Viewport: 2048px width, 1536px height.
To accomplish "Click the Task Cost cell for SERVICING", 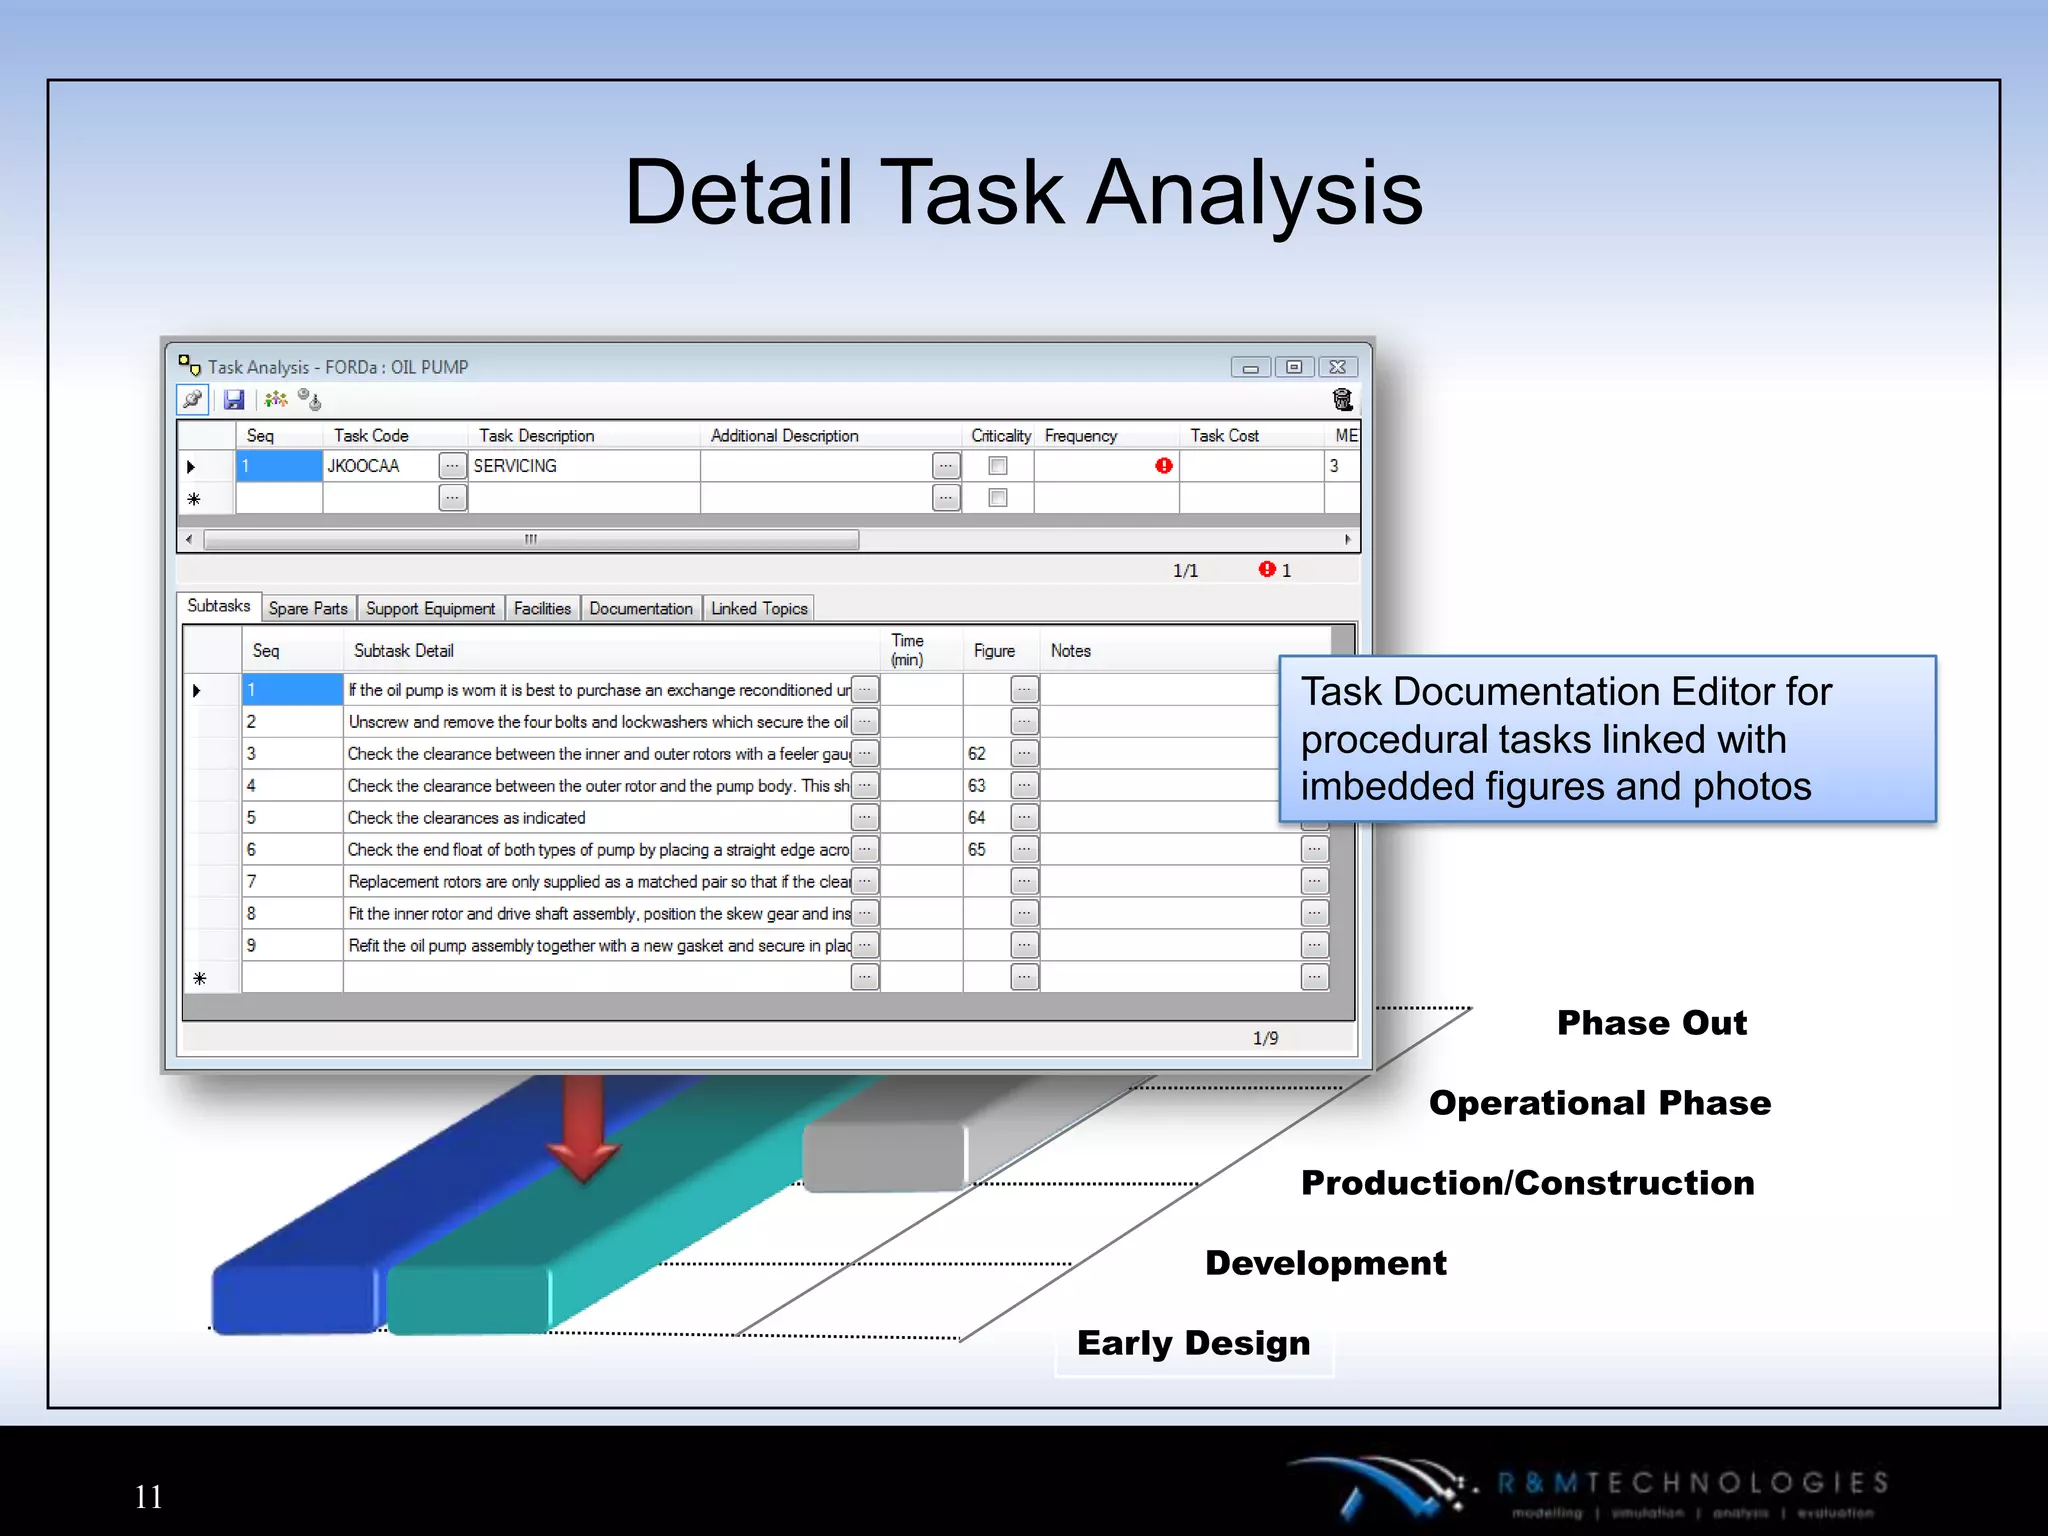I will (x=1252, y=466).
